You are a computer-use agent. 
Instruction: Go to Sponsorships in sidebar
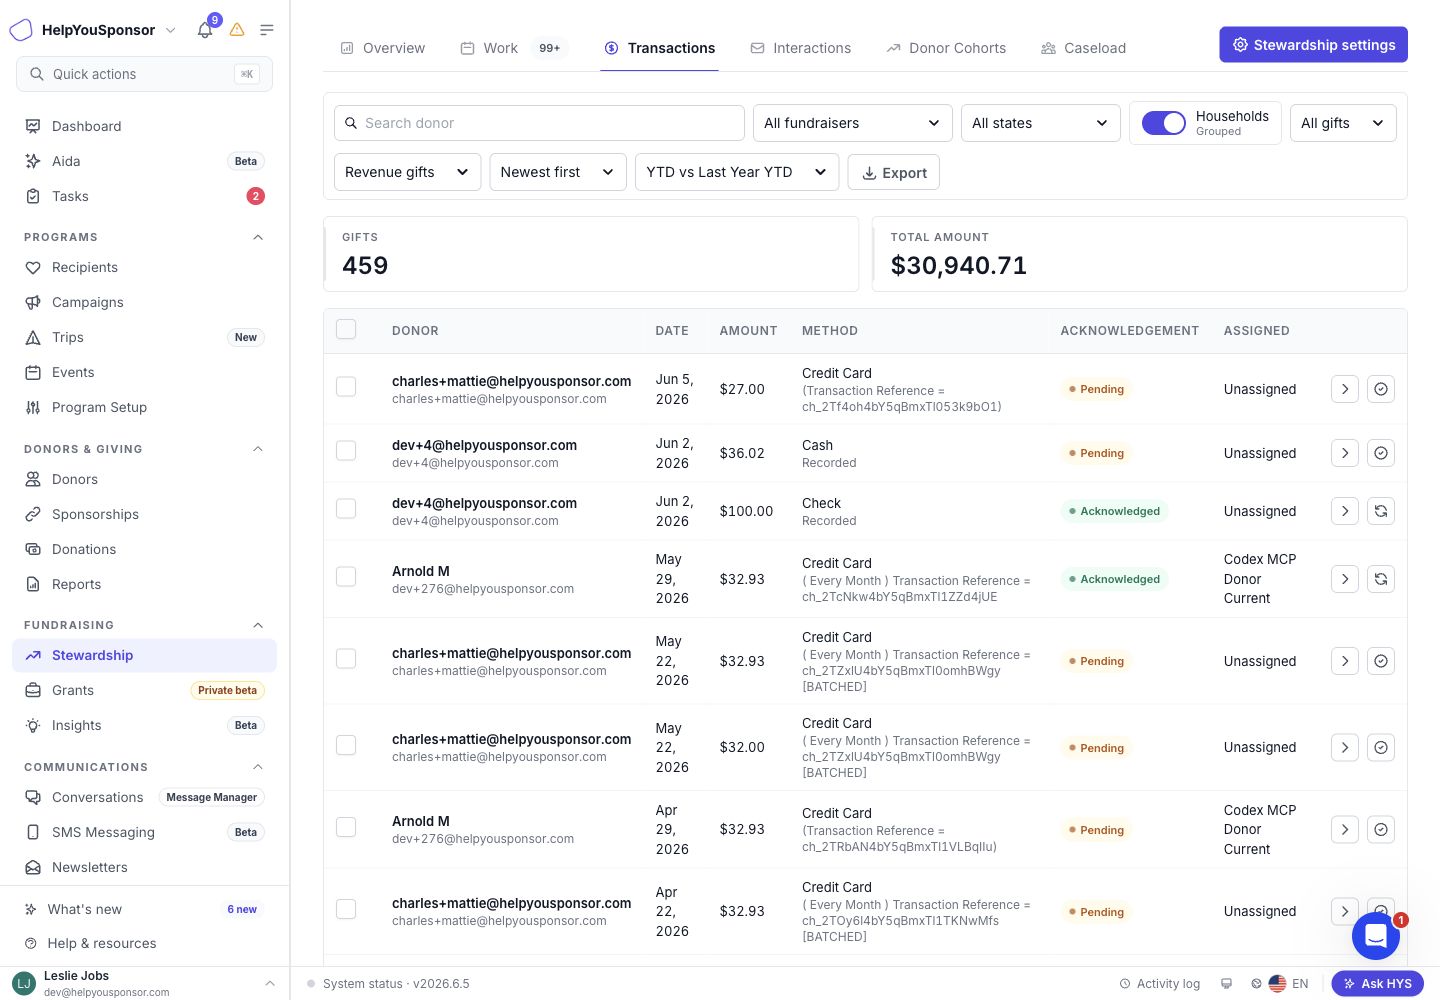pos(144,514)
